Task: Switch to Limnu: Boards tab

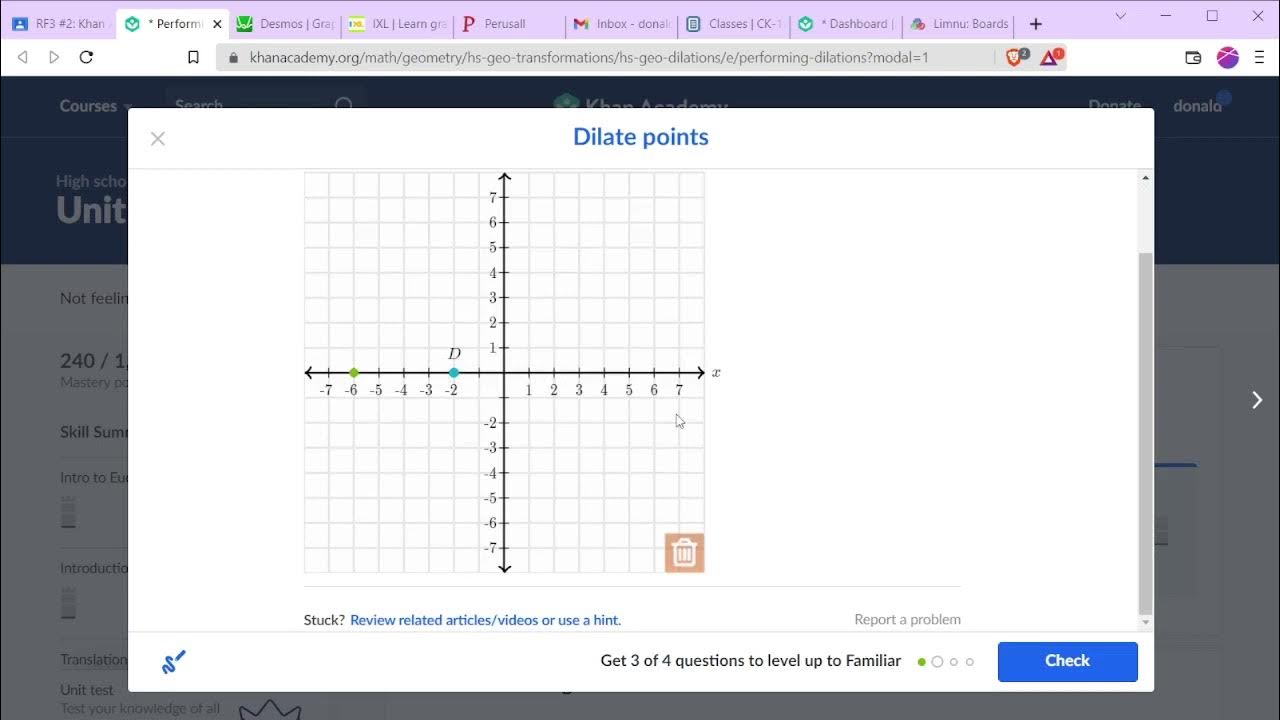Action: point(959,24)
